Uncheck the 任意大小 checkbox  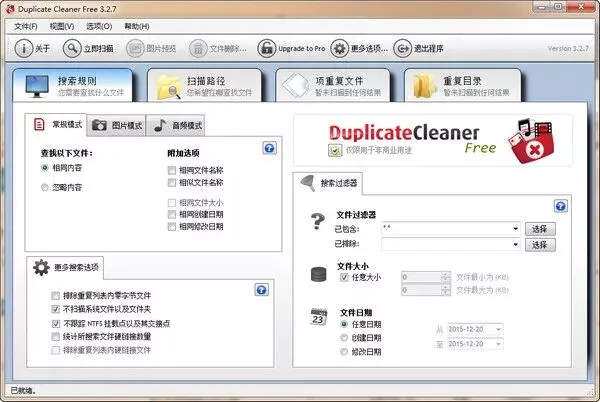[344, 277]
